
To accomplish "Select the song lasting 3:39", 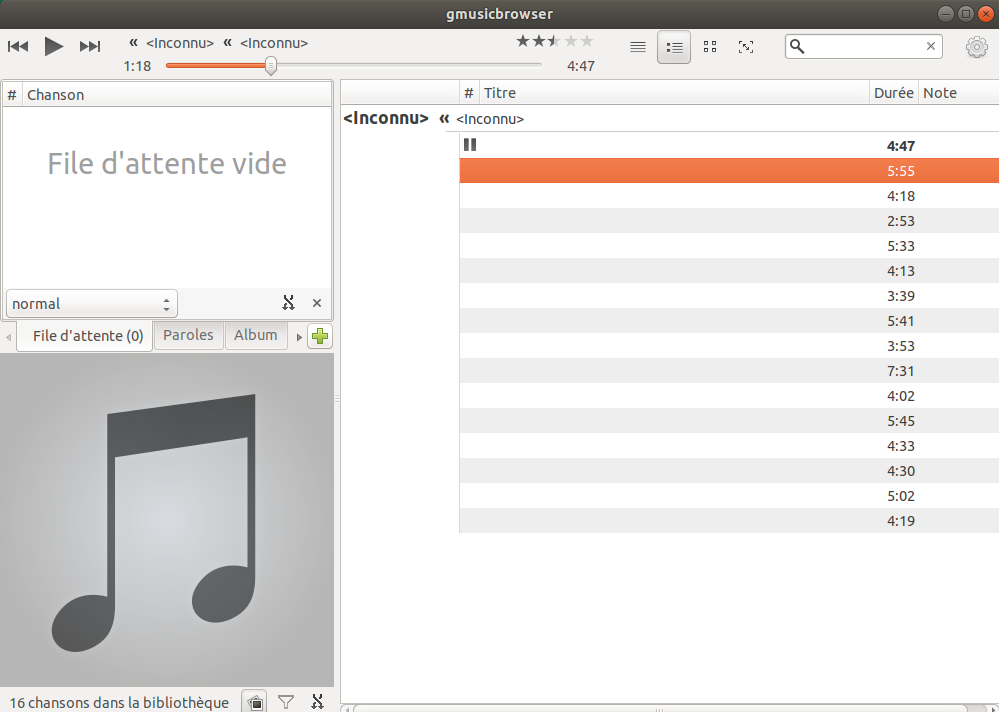I will pos(729,295).
